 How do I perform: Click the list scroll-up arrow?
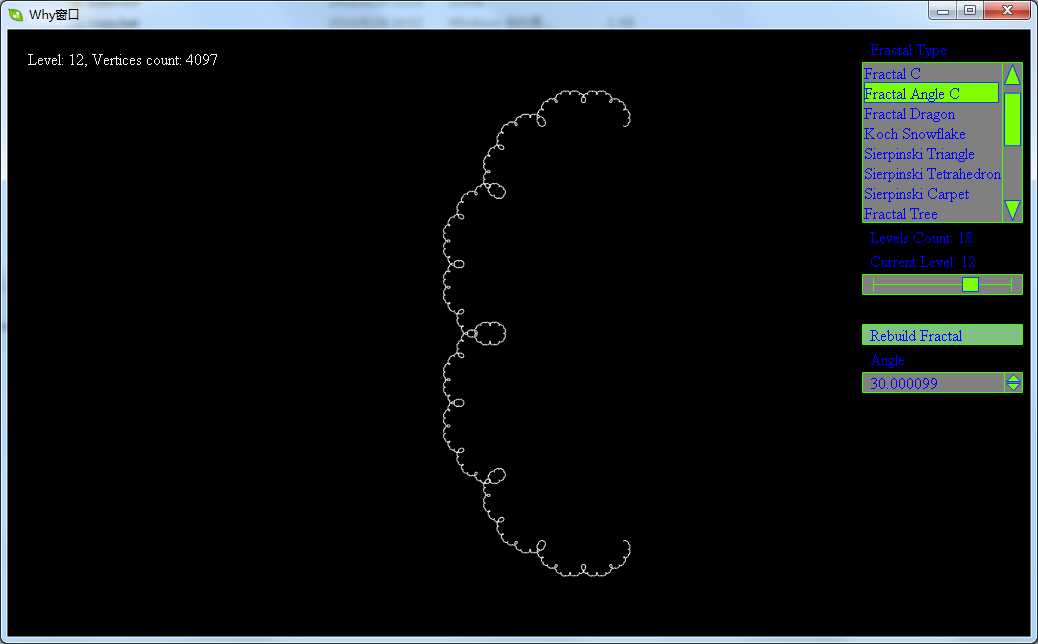click(1012, 74)
